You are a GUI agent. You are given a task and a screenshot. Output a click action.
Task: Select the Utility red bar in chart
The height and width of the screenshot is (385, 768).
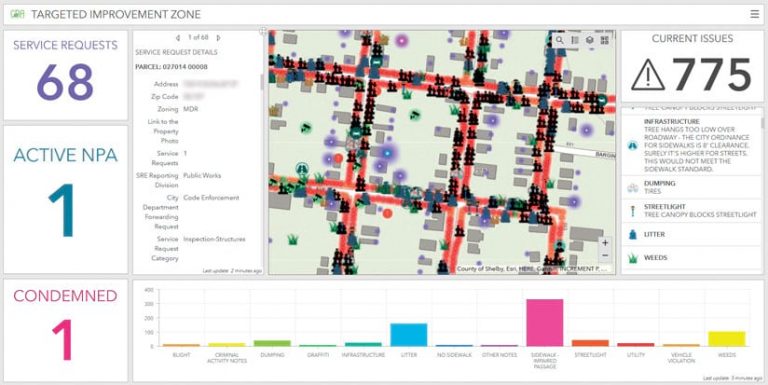pyautogui.click(x=636, y=344)
